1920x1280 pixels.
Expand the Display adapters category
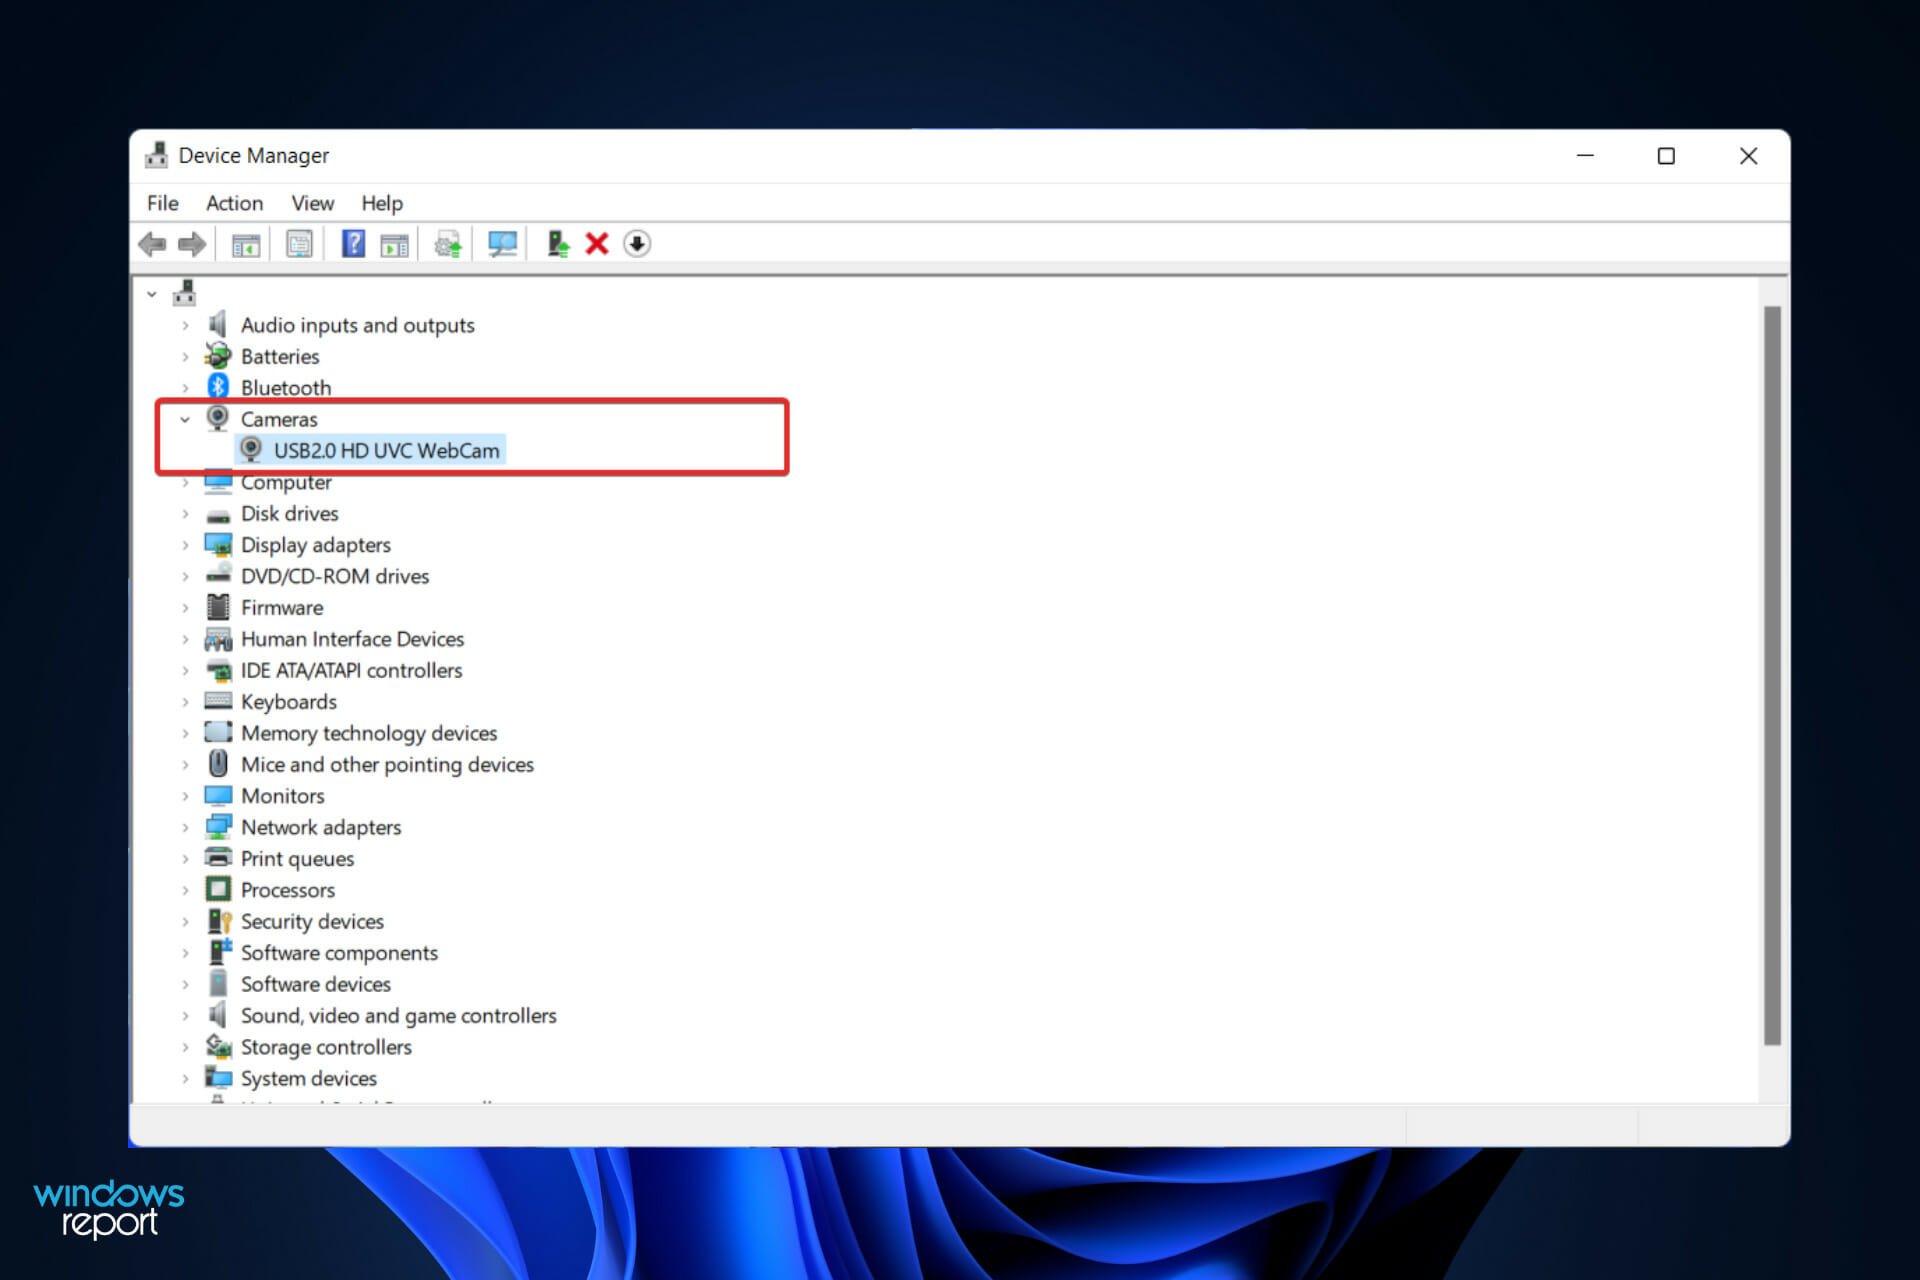click(x=187, y=544)
